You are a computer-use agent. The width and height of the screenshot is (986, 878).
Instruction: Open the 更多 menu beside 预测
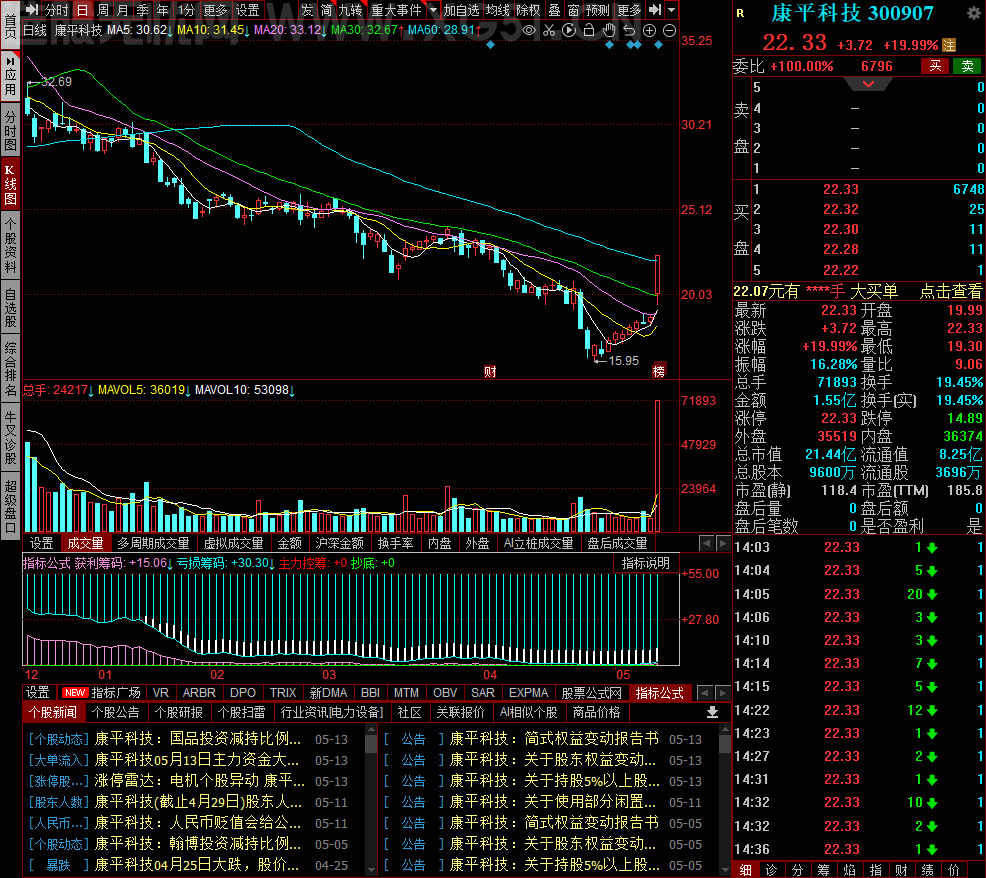coord(629,10)
